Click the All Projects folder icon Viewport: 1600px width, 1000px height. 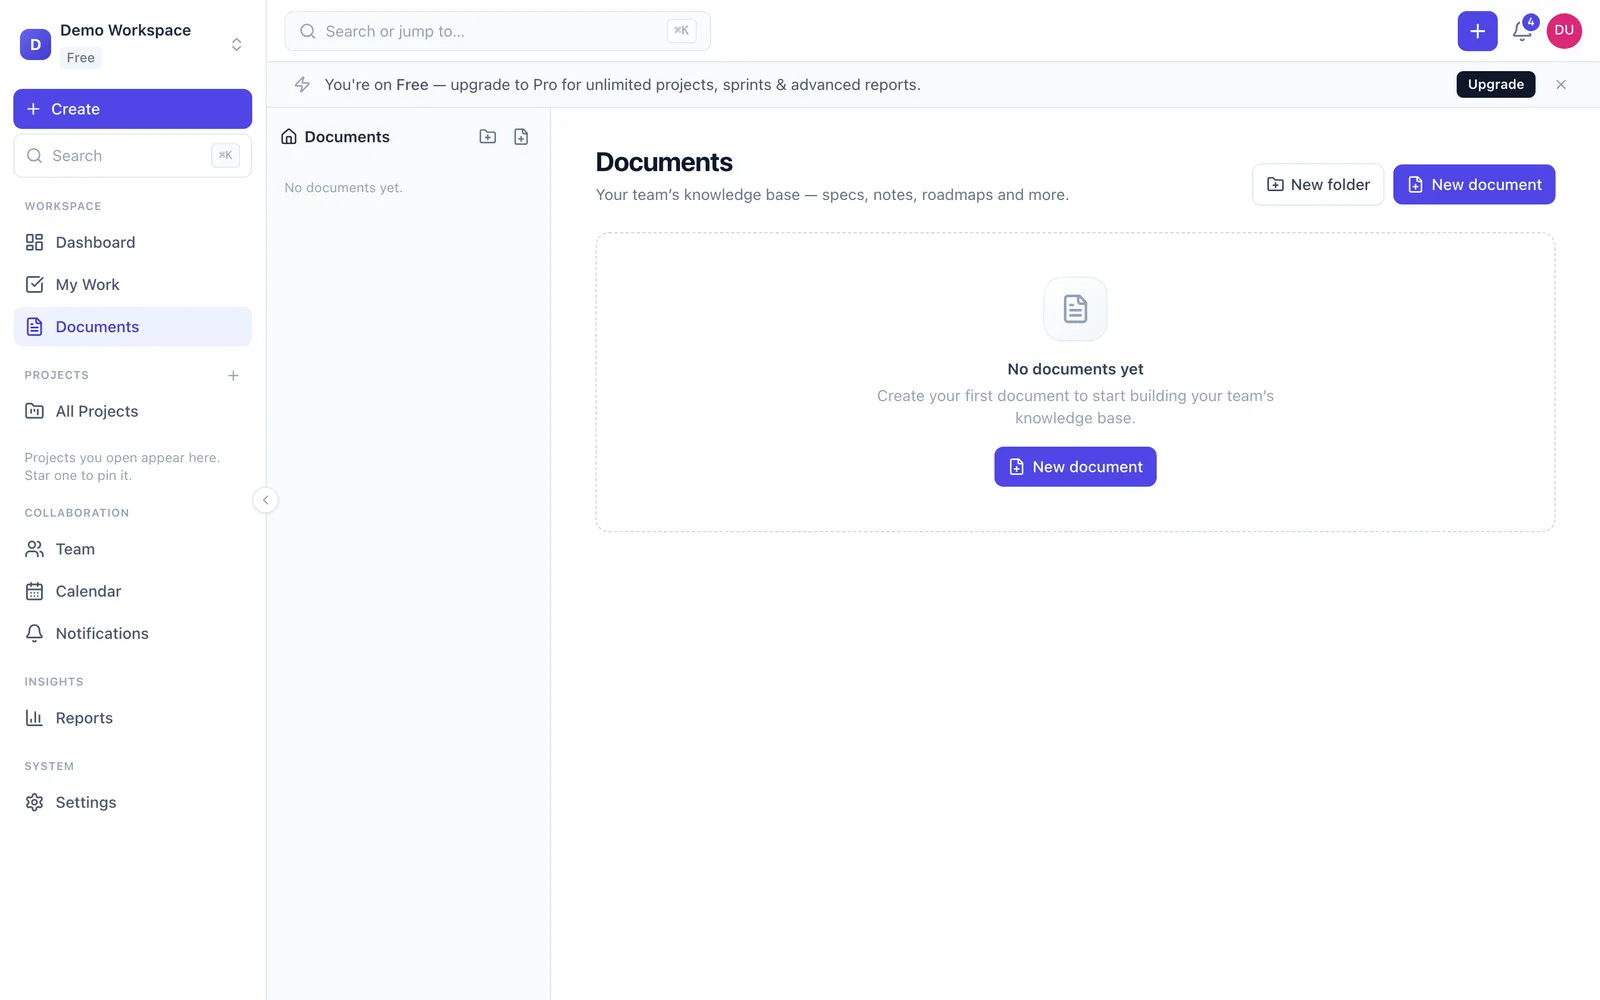(34, 411)
